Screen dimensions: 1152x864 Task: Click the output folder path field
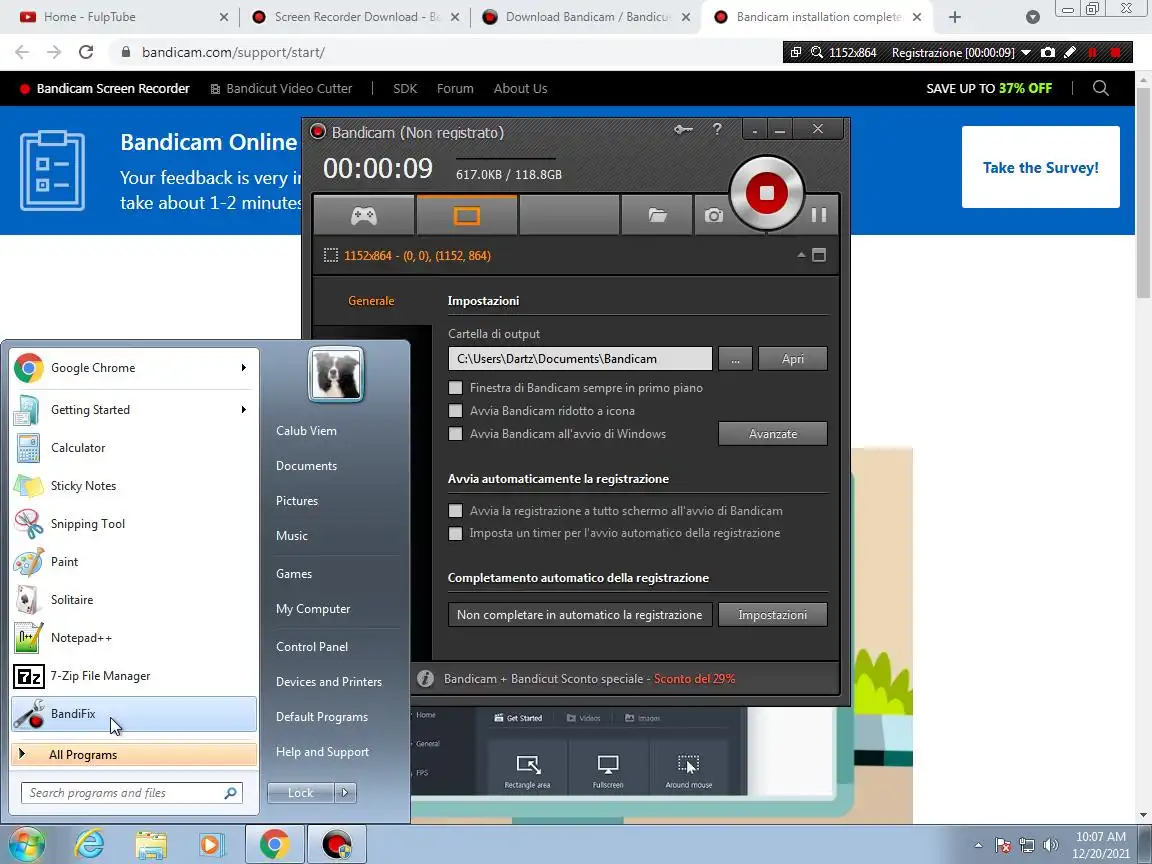click(x=580, y=359)
